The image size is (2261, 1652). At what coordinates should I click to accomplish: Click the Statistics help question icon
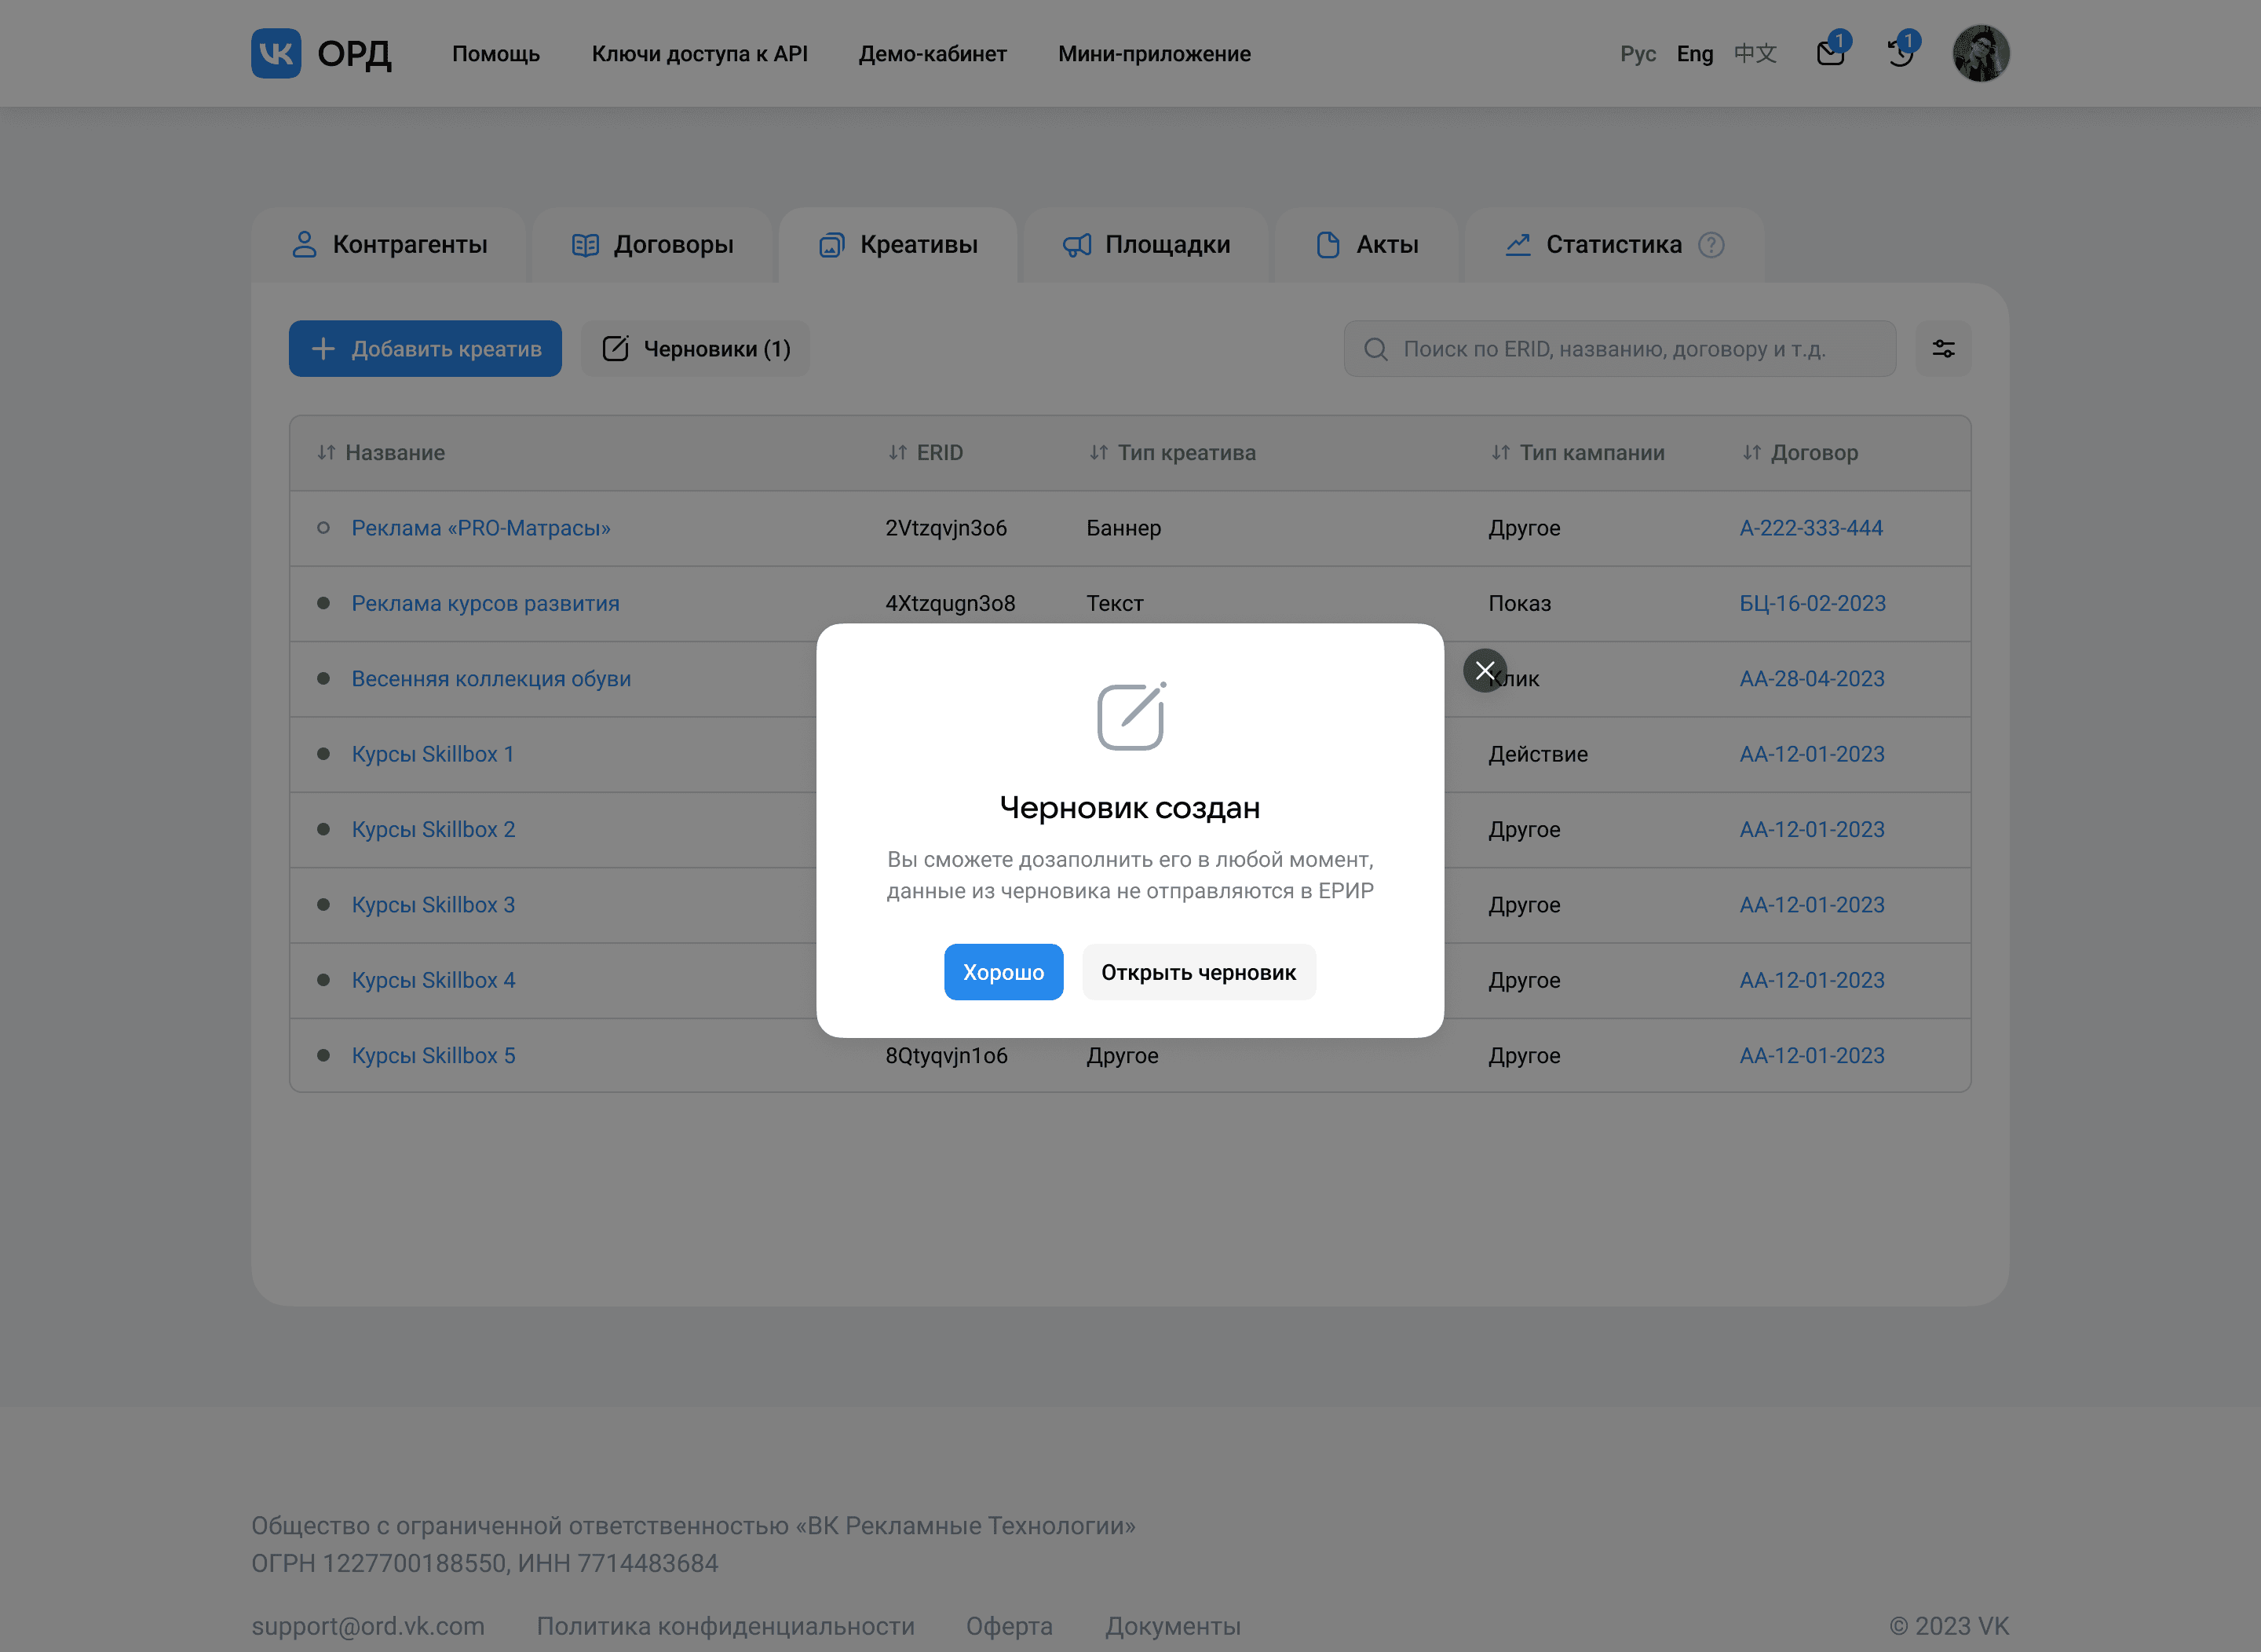[1711, 245]
